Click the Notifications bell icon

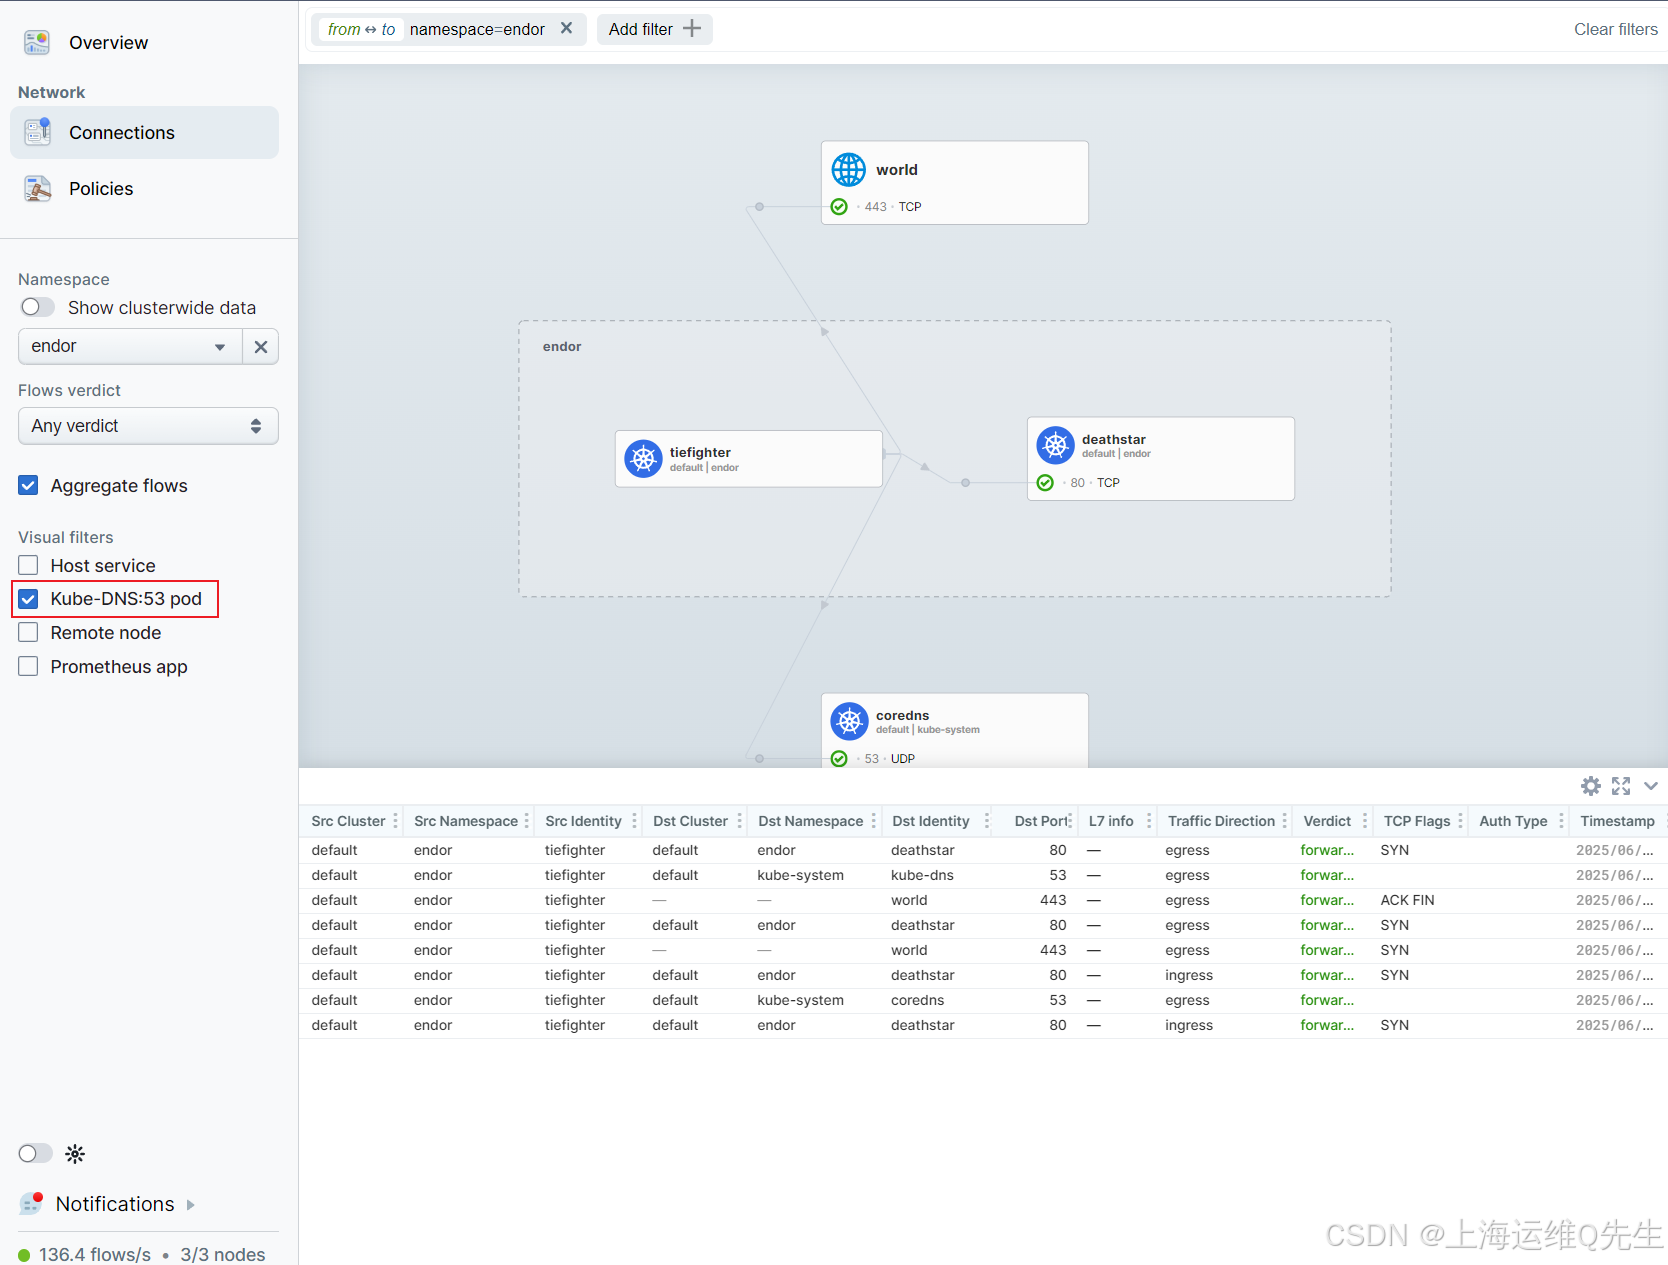(32, 1203)
